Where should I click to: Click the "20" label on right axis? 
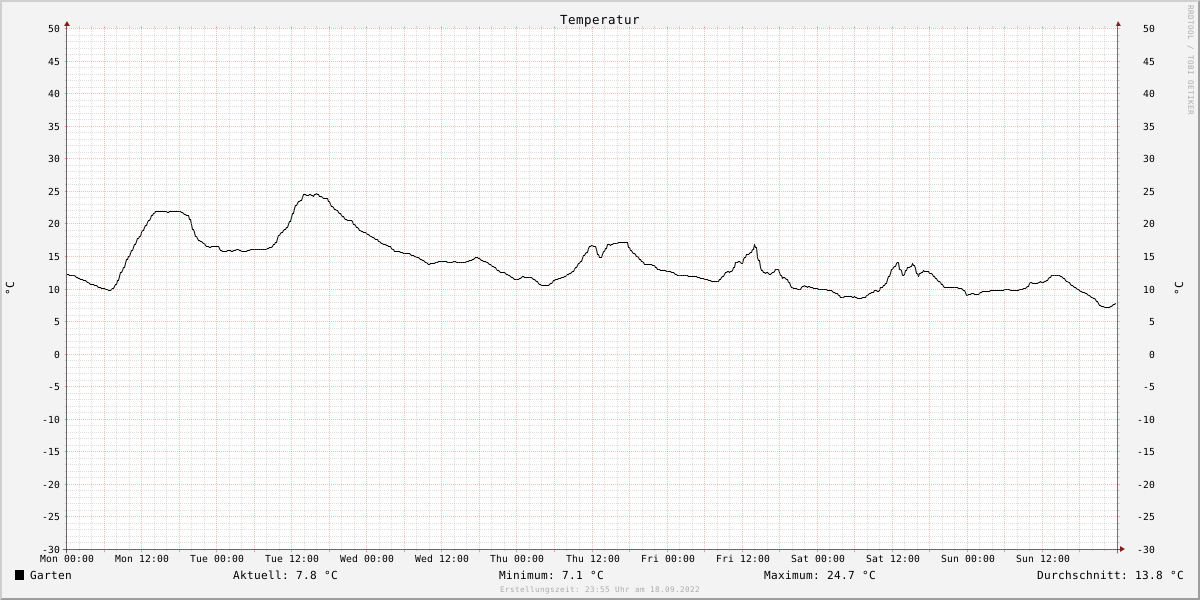coord(1149,224)
